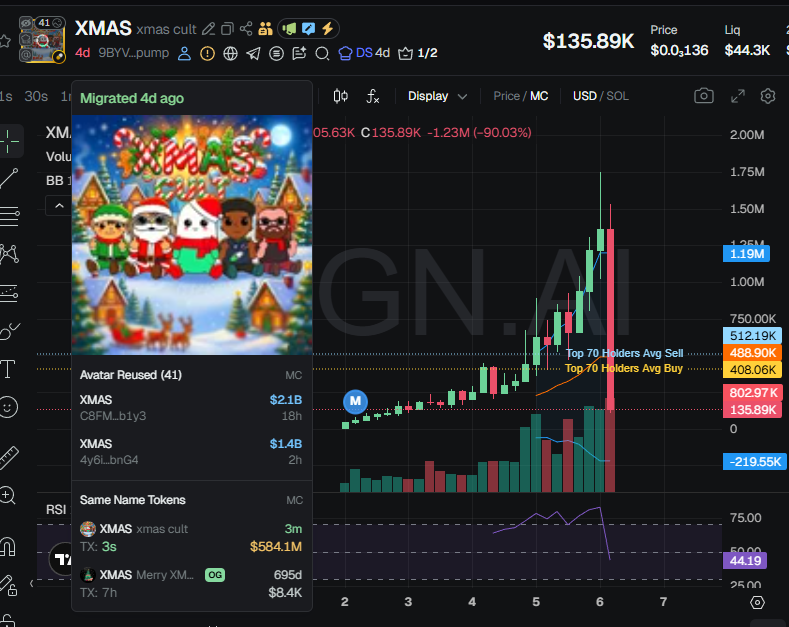Collapse the left drawing toolbar arrow
789x627 pixels.
[32, 584]
